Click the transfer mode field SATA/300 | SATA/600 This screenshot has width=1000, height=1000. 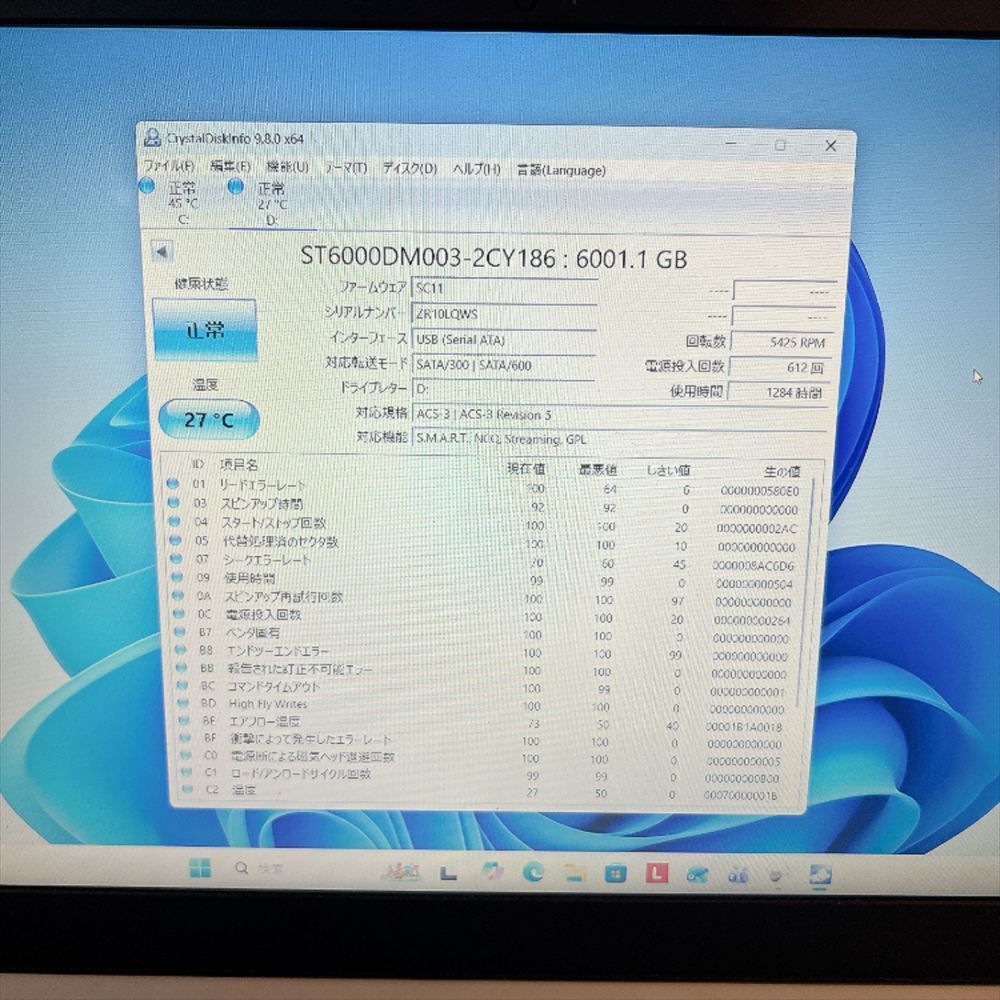click(504, 365)
